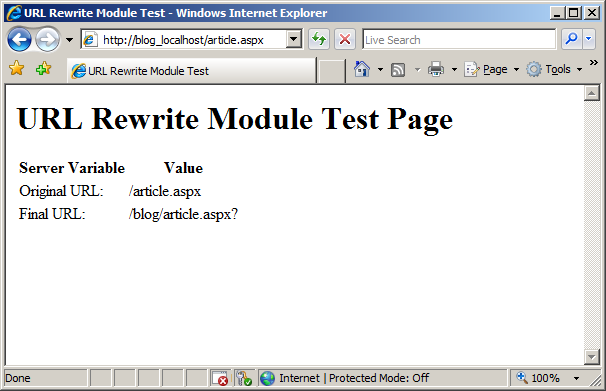The image size is (606, 391).
Task: Open the Page menu
Action: (492, 70)
